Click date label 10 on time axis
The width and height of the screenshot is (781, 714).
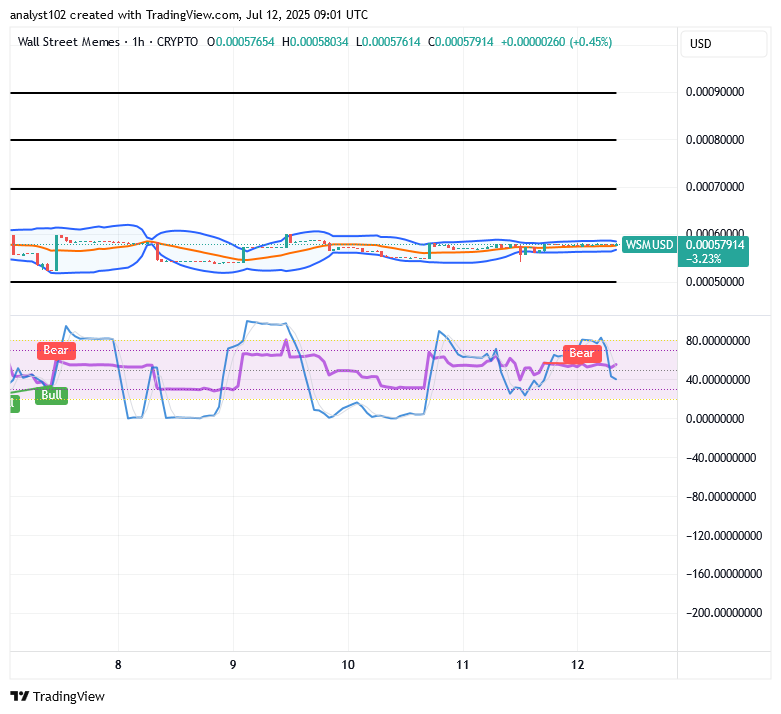click(348, 665)
